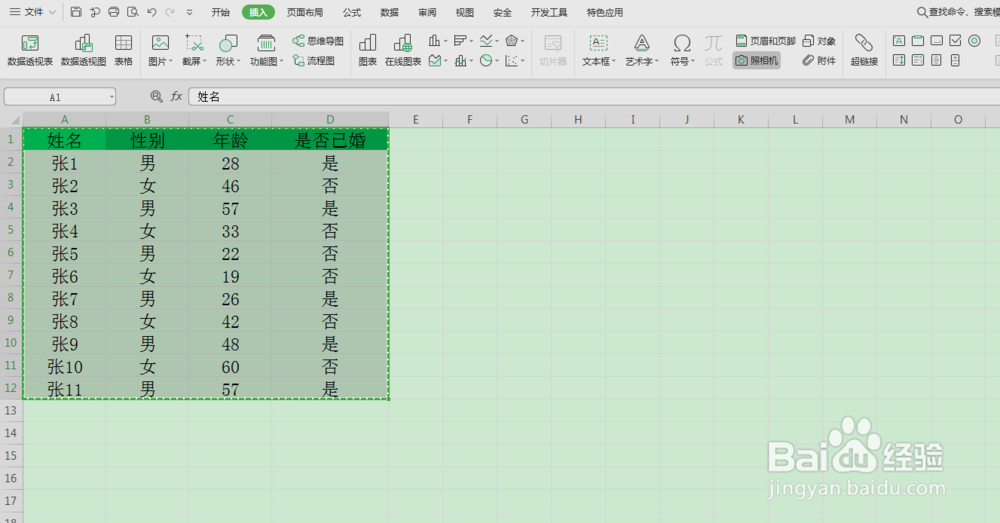1000x523 pixels.
Task: Switch to the 特色应用 tab
Action: coord(605,12)
